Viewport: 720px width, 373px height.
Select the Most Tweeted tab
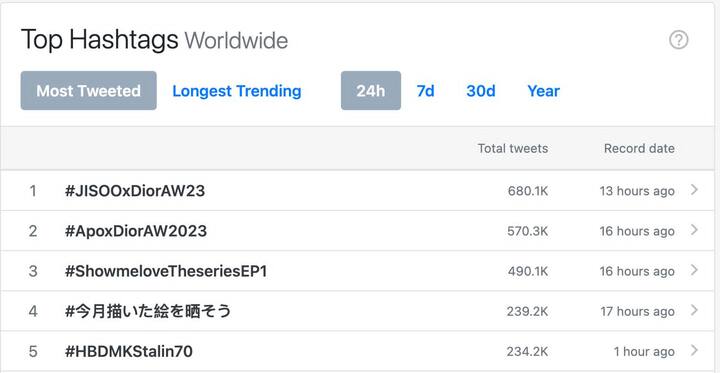[x=89, y=90]
